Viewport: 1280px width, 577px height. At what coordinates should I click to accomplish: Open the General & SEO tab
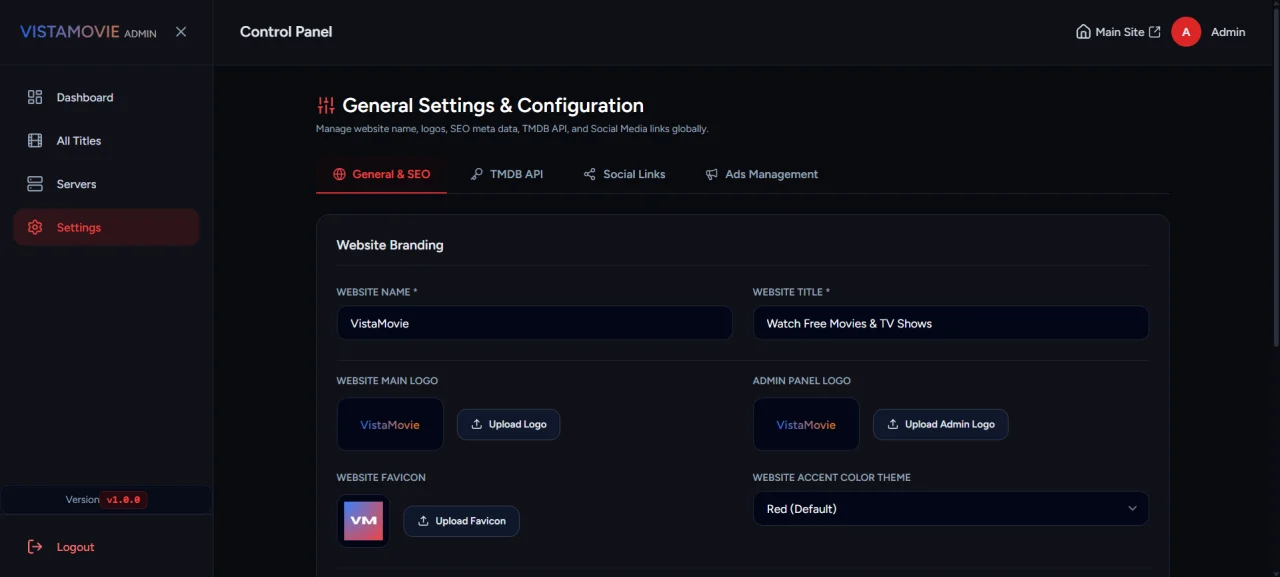coord(381,174)
